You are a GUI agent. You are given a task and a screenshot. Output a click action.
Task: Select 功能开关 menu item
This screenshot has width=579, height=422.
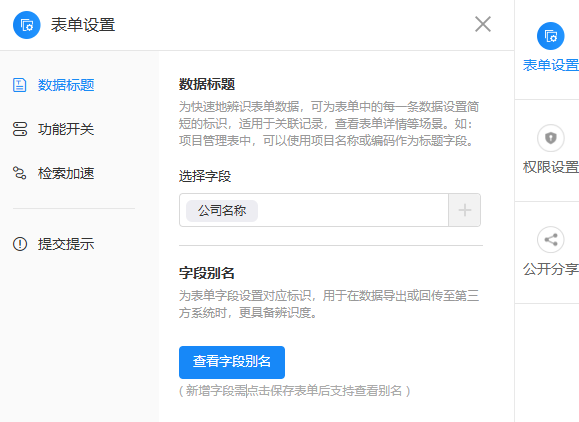66,129
